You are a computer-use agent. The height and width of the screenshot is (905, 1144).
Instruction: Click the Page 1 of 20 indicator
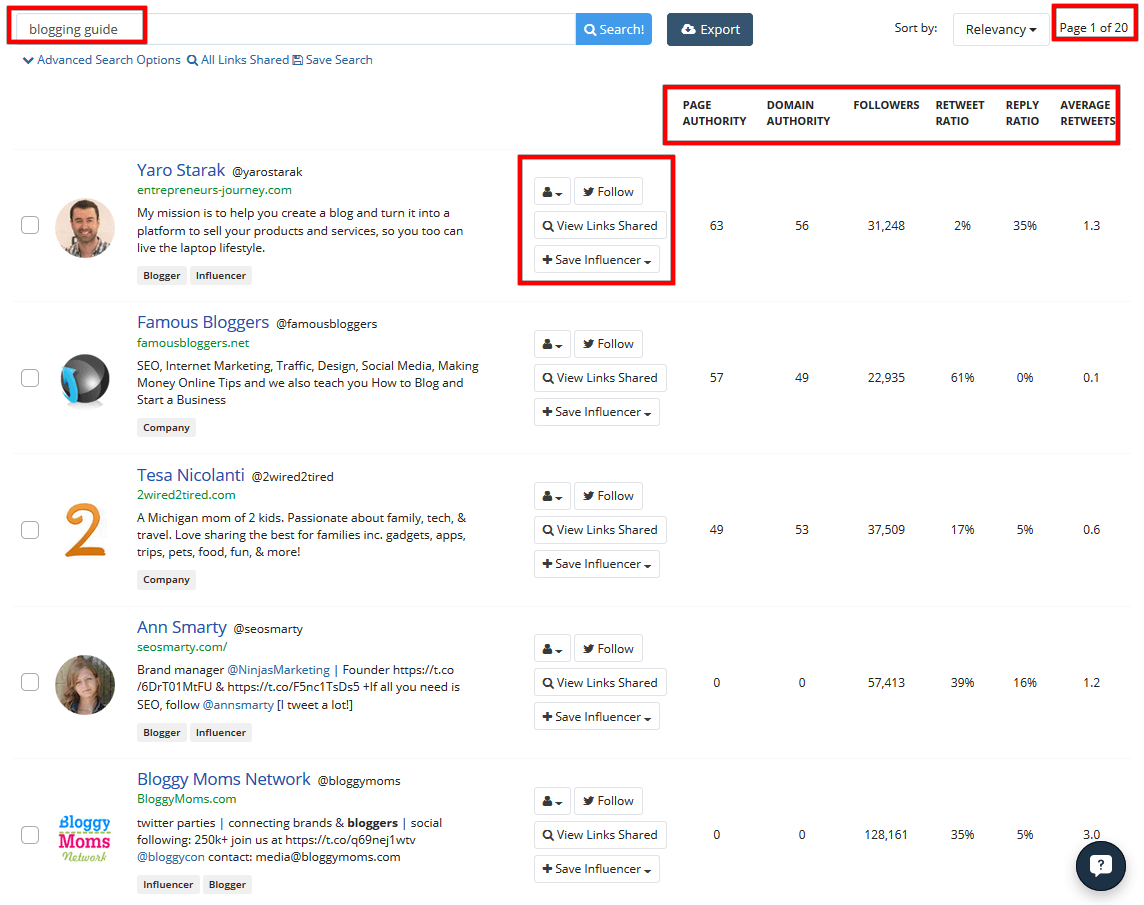pyautogui.click(x=1093, y=28)
